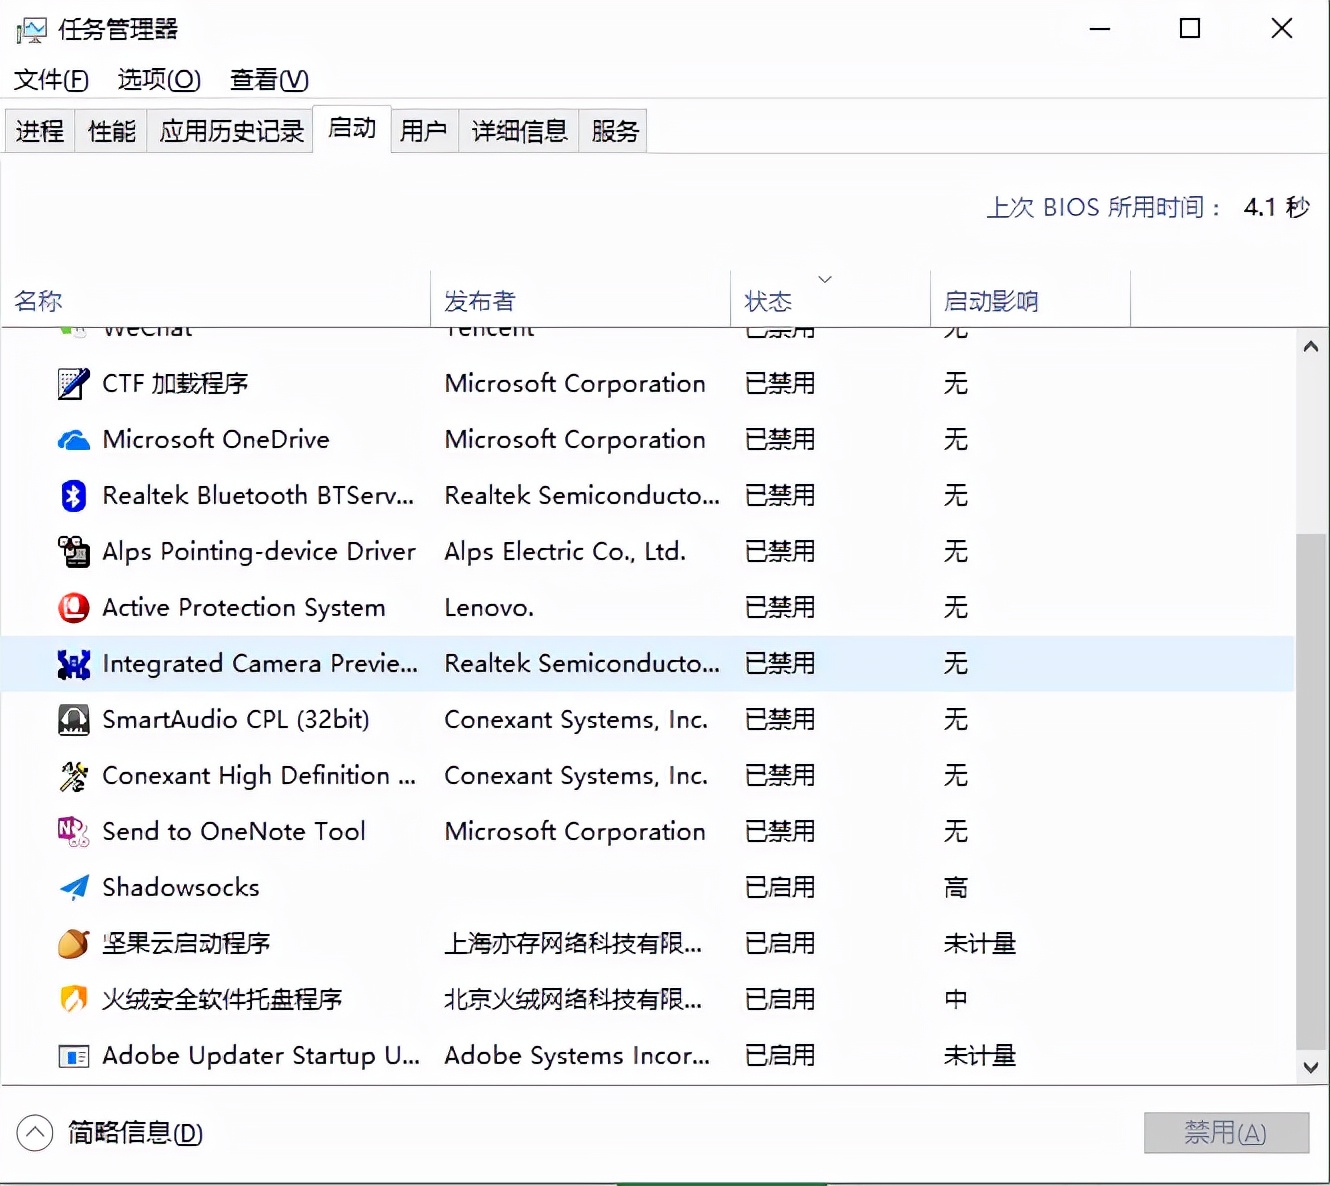Click the 坚果云启动程序 acorn icon
This screenshot has width=1330, height=1186.
(x=73, y=943)
